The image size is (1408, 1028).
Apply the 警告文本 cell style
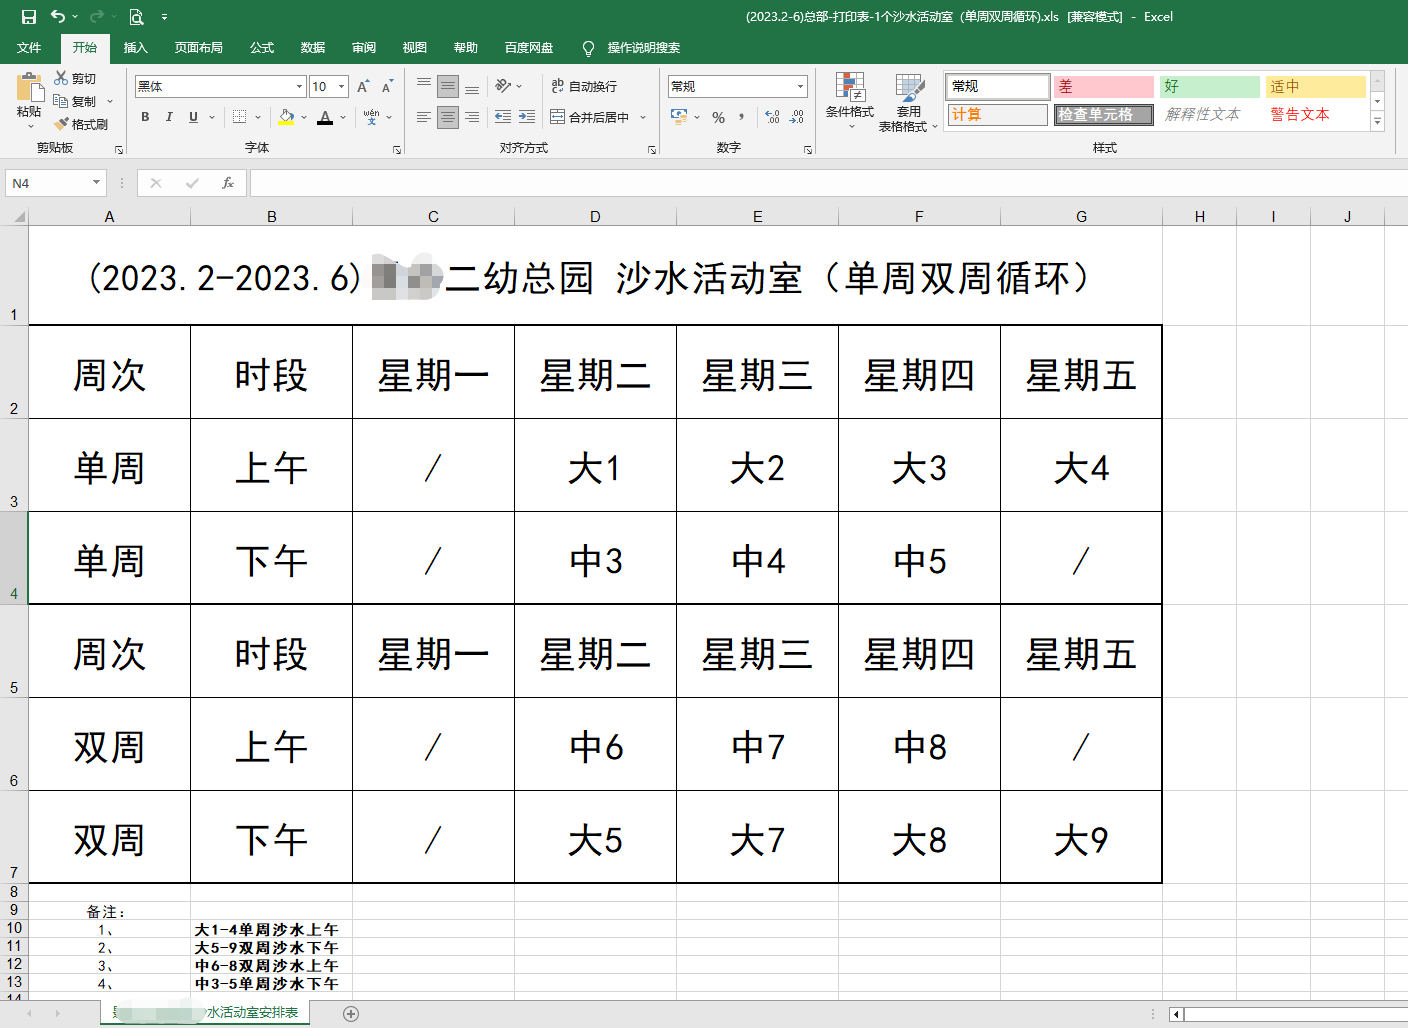1315,115
